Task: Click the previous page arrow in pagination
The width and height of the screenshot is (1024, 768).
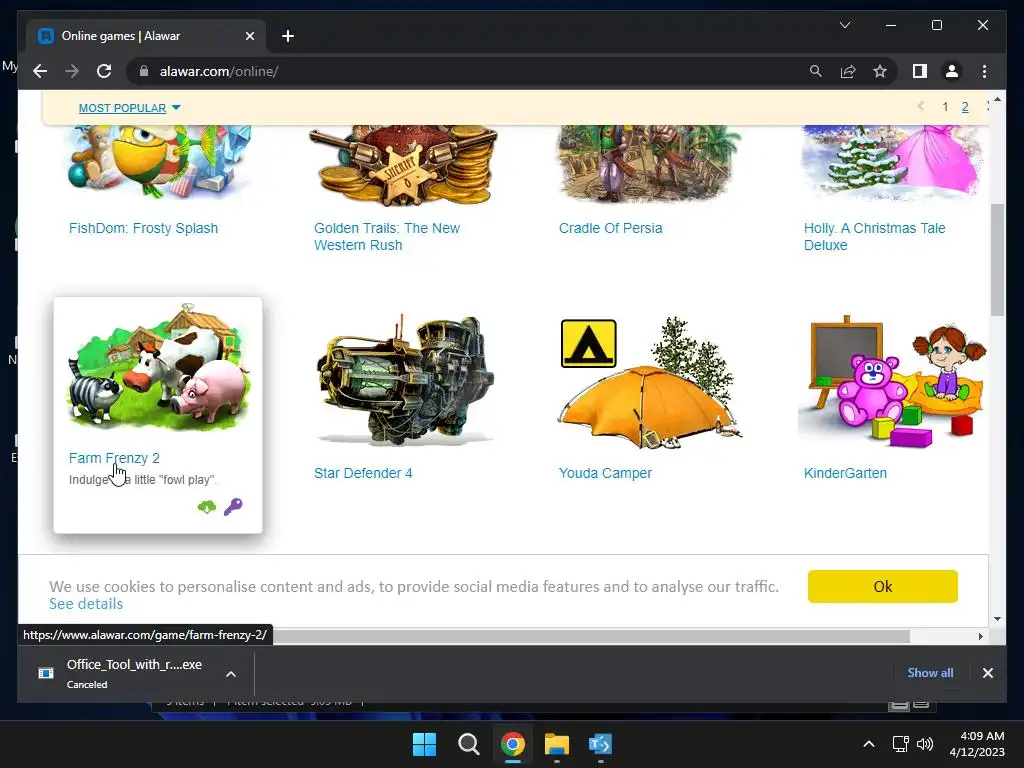Action: pos(921,106)
